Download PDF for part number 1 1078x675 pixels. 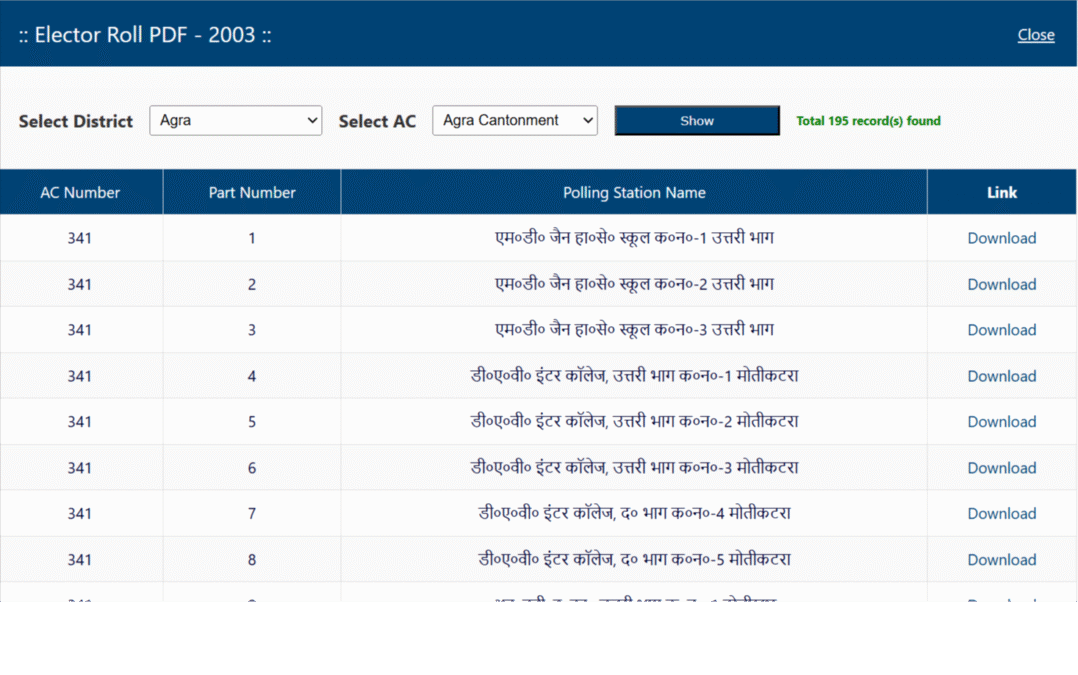pos(1001,238)
